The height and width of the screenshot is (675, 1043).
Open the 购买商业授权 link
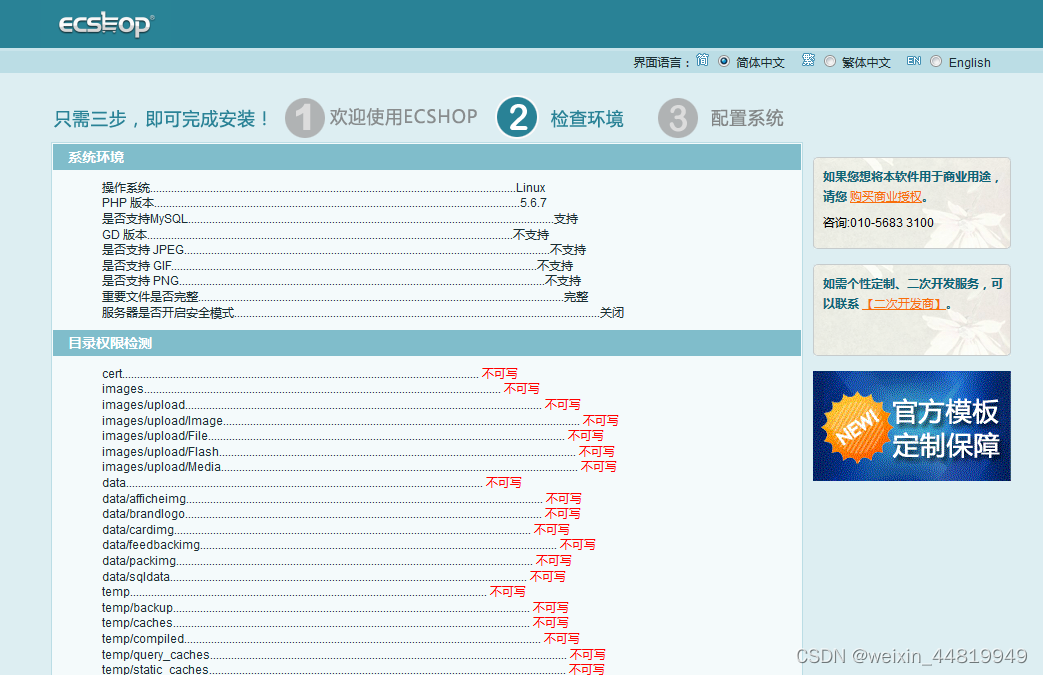tap(885, 197)
